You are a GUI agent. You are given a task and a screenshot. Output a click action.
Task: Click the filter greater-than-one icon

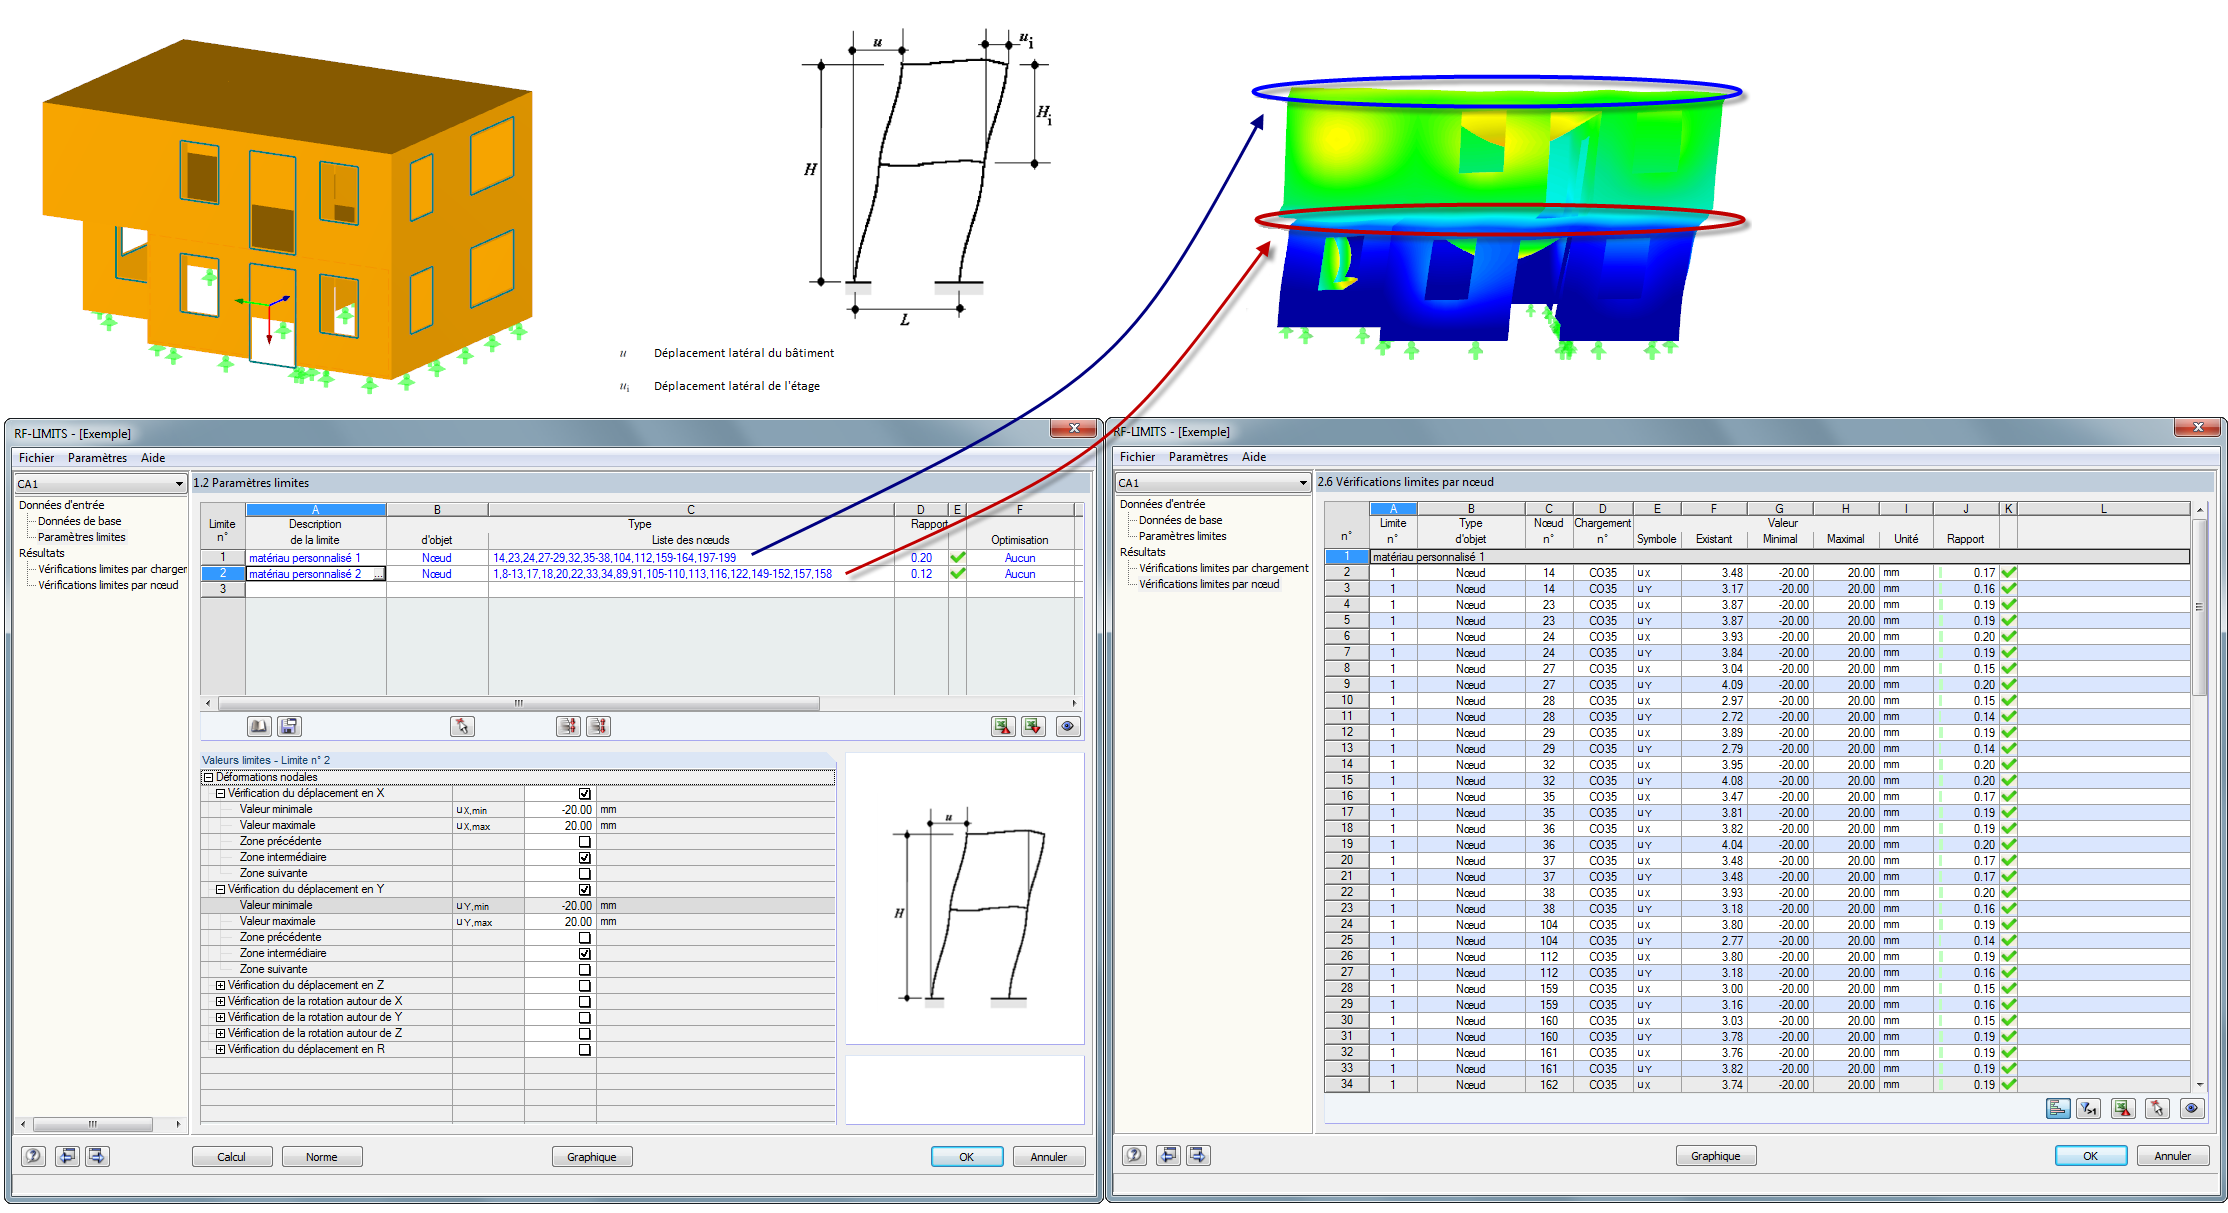(x=2088, y=1108)
